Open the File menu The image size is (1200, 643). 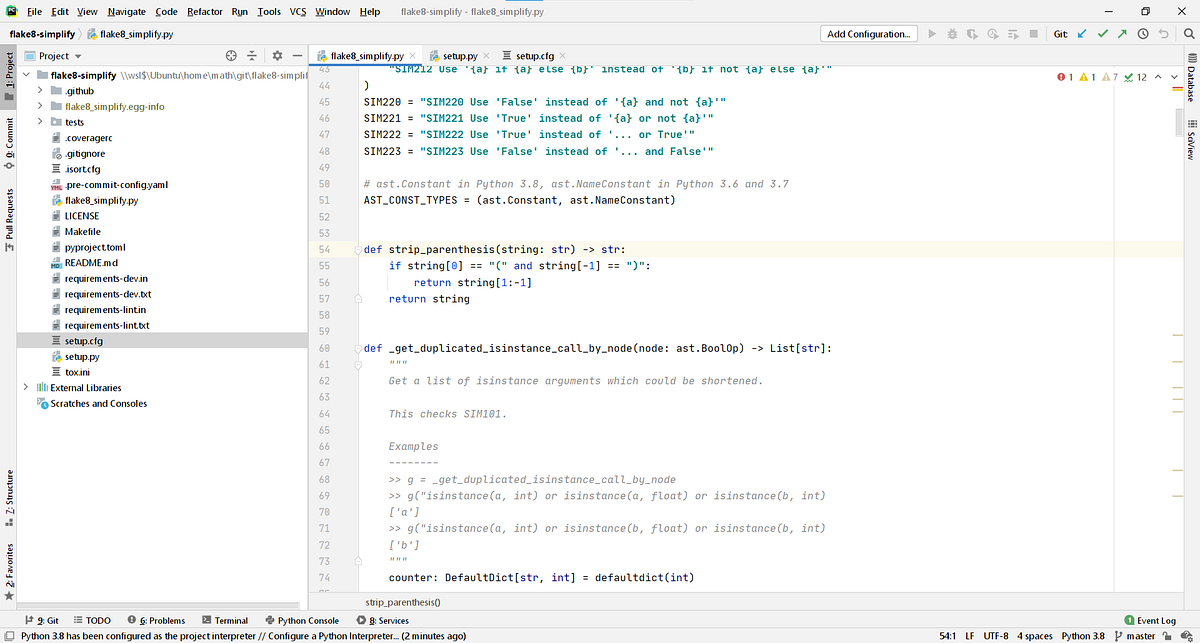[x=34, y=11]
